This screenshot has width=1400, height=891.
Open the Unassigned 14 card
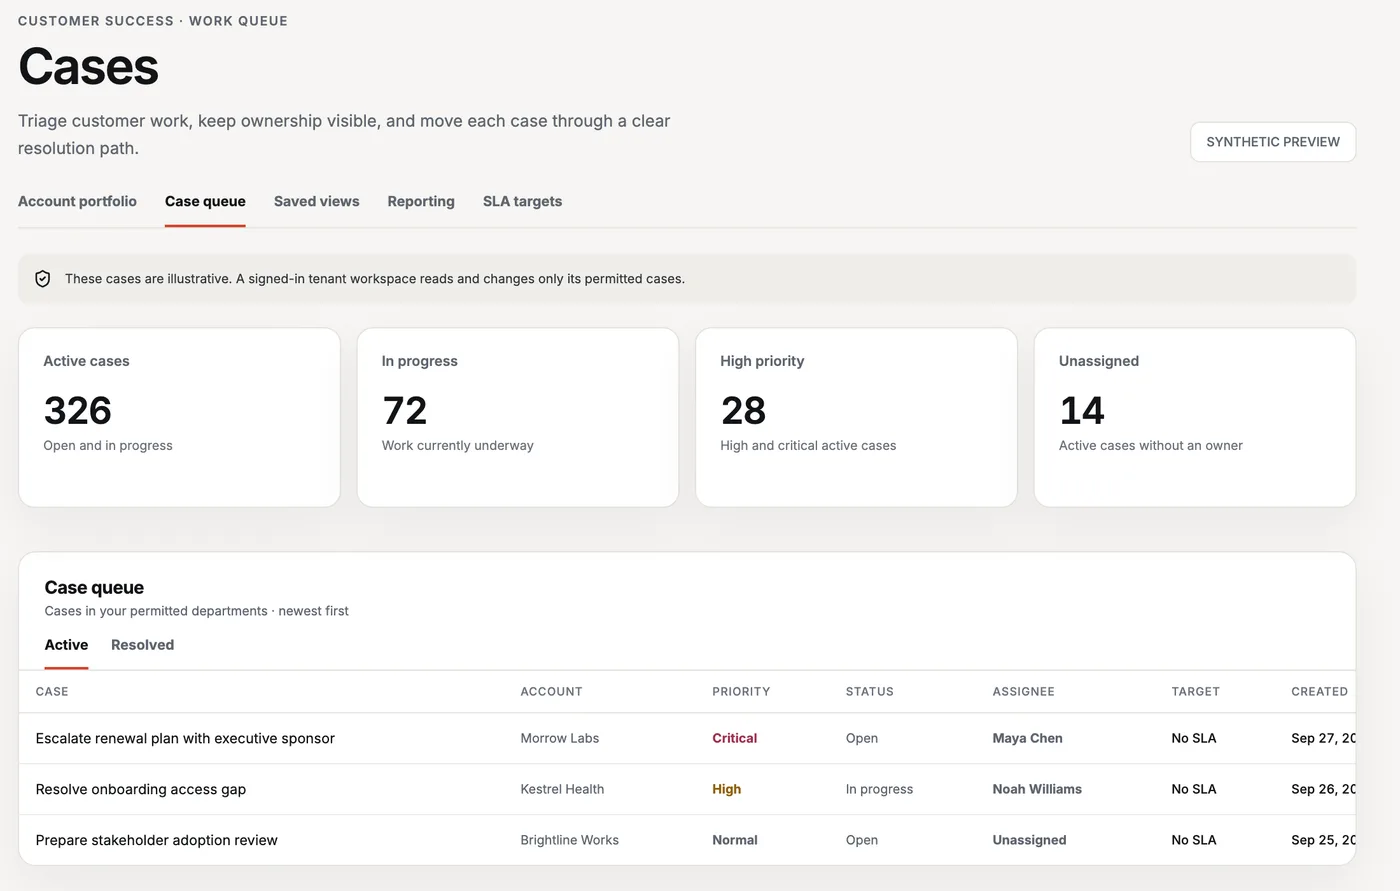[x=1195, y=417]
